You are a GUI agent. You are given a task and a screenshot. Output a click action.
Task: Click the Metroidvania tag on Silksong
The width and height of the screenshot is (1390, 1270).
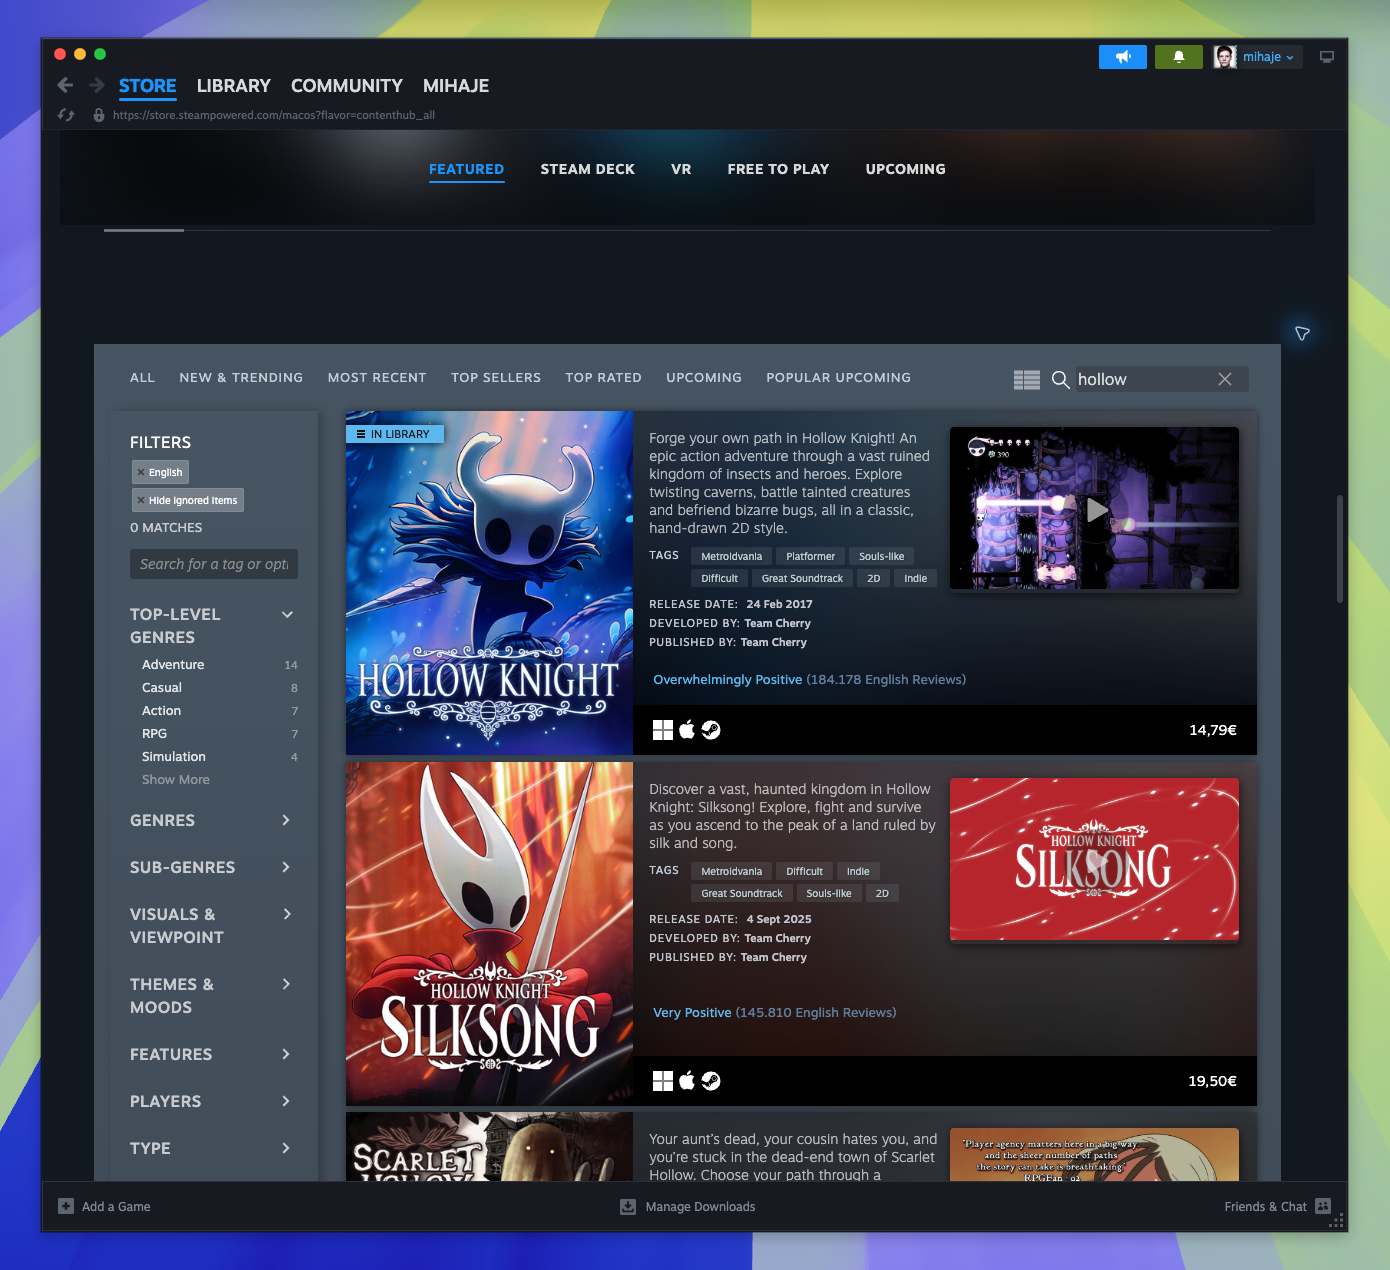[x=731, y=871]
